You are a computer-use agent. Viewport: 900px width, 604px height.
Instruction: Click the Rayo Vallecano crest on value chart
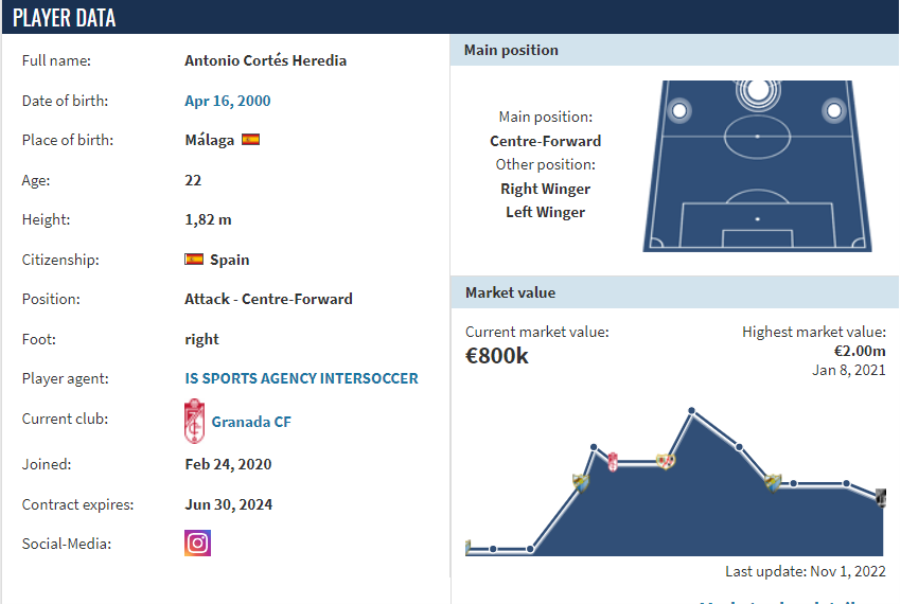coord(666,460)
